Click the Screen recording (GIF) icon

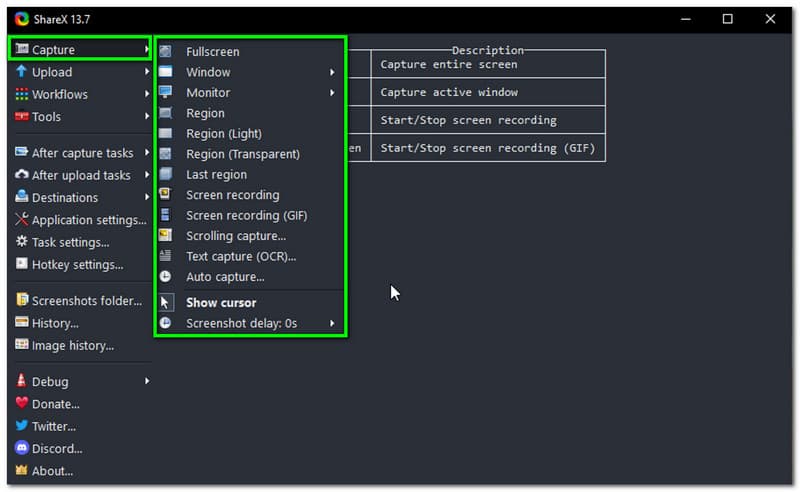pyautogui.click(x=165, y=215)
